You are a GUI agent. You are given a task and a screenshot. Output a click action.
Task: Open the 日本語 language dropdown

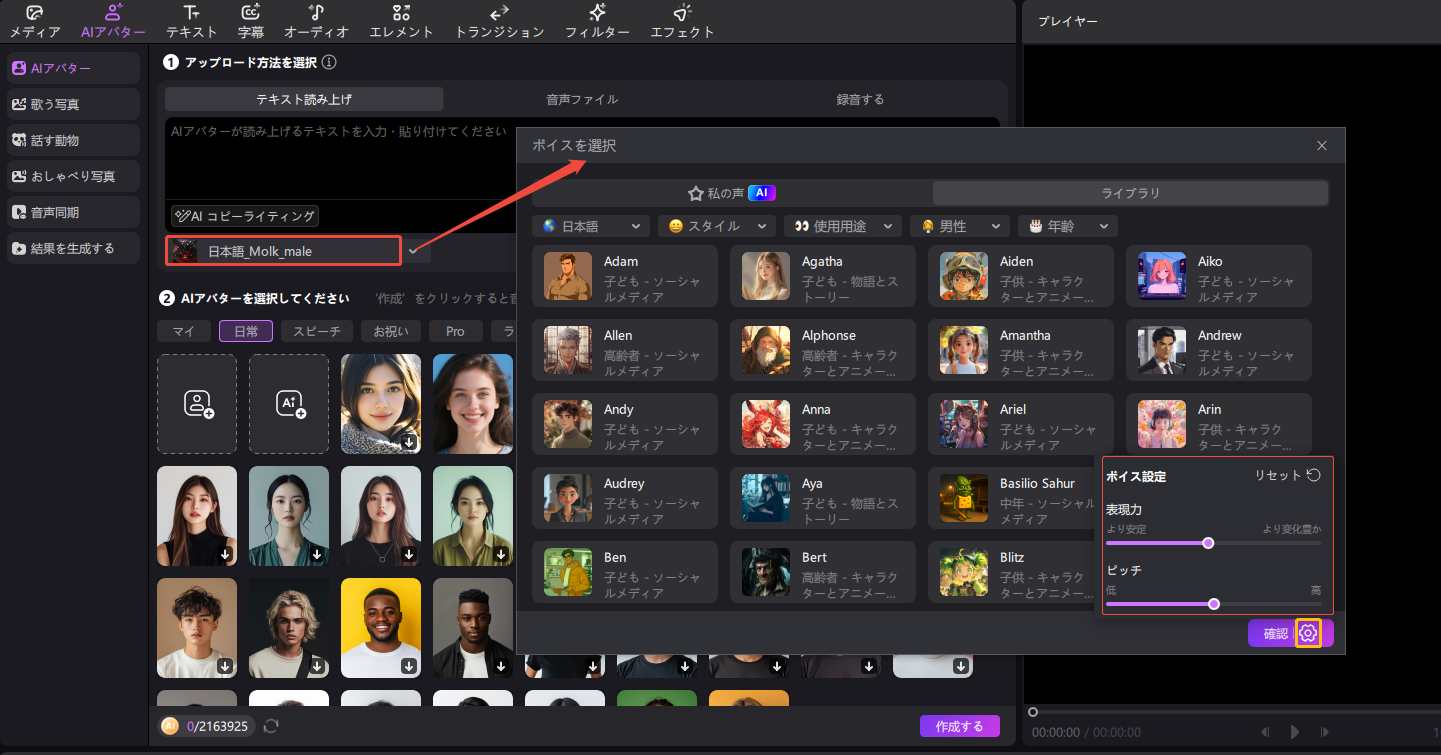591,227
